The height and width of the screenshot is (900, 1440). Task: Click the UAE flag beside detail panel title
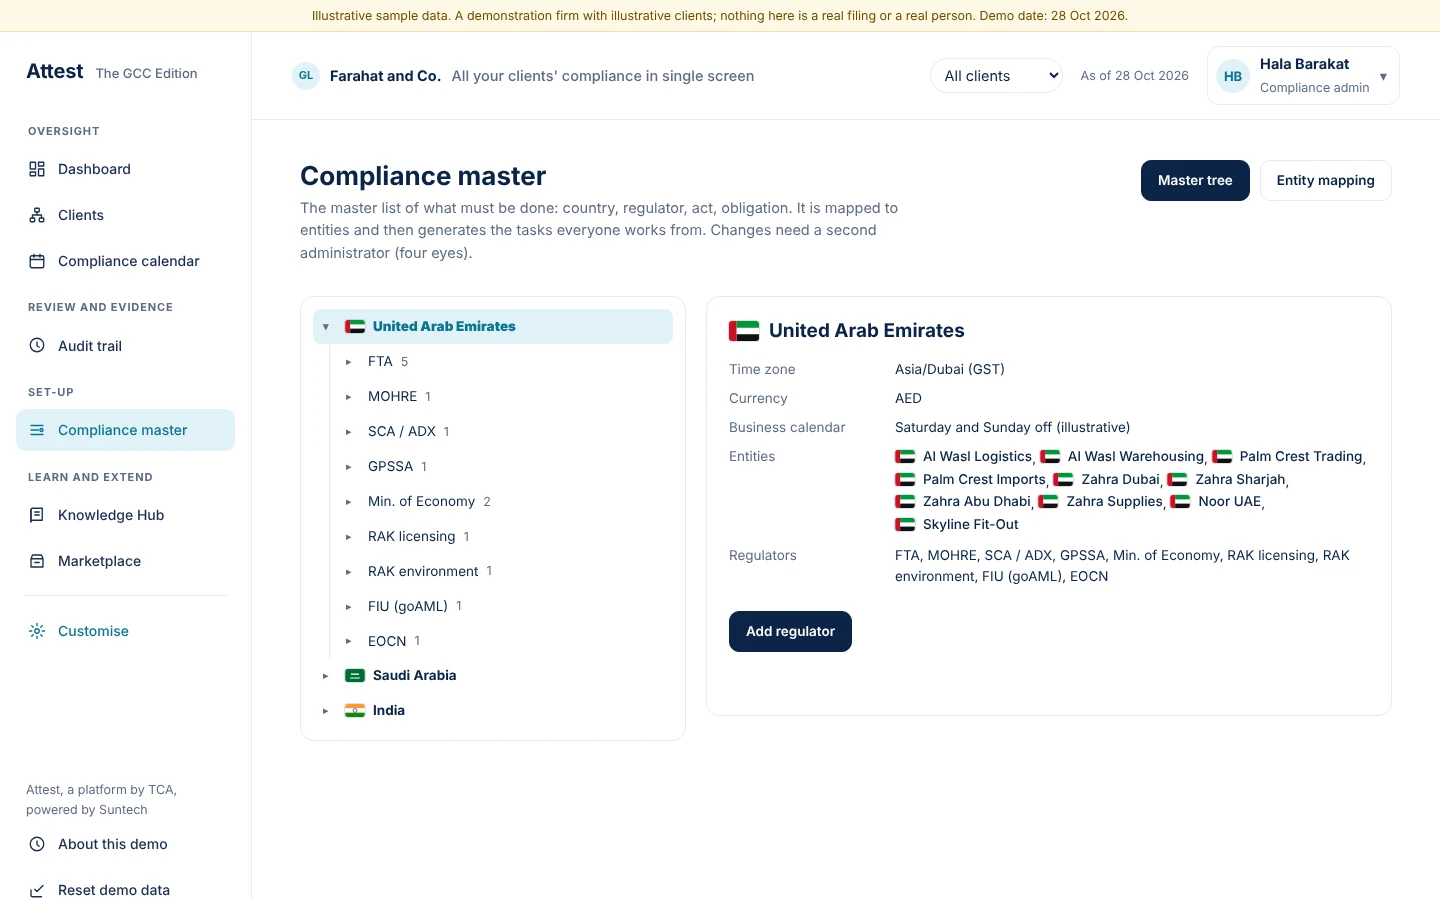(744, 331)
